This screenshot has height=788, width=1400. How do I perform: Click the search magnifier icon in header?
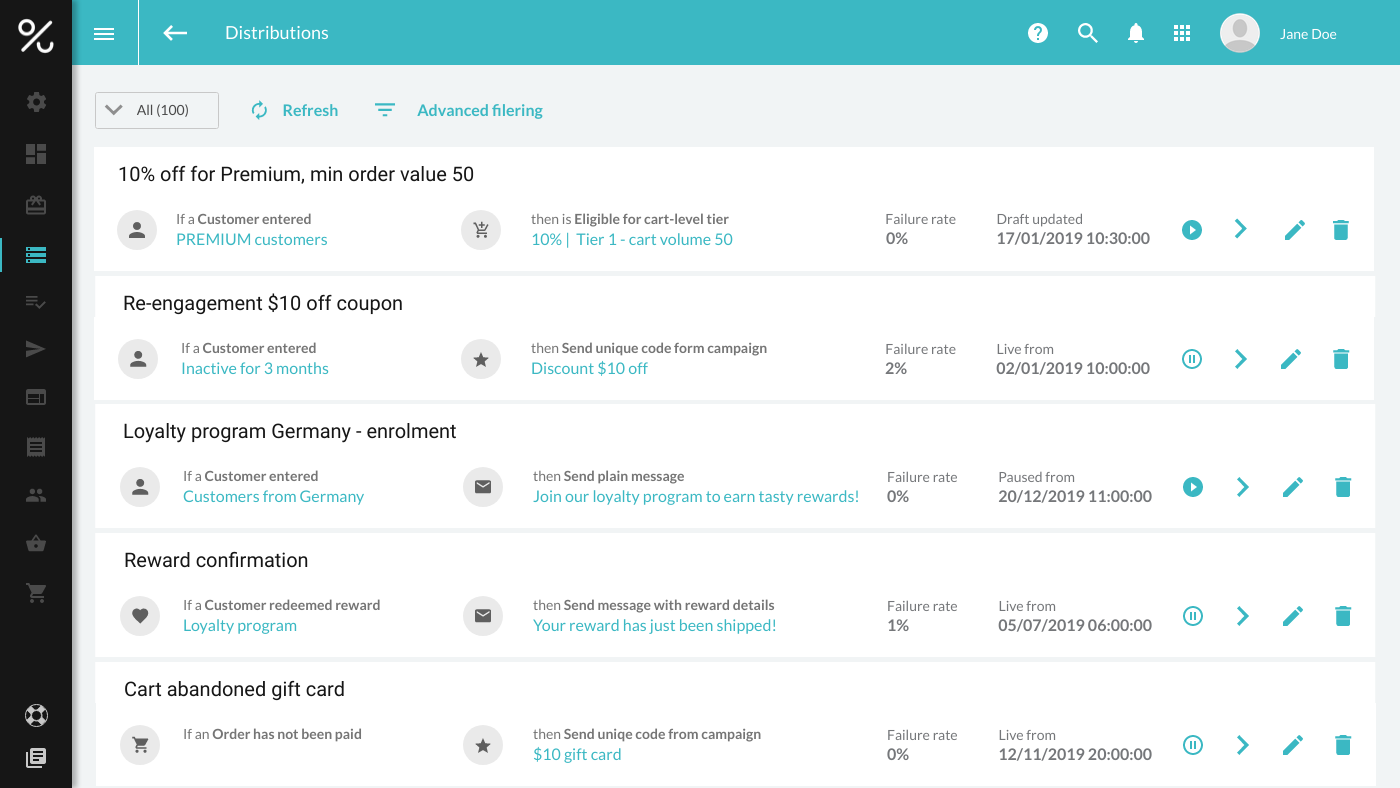1088,33
